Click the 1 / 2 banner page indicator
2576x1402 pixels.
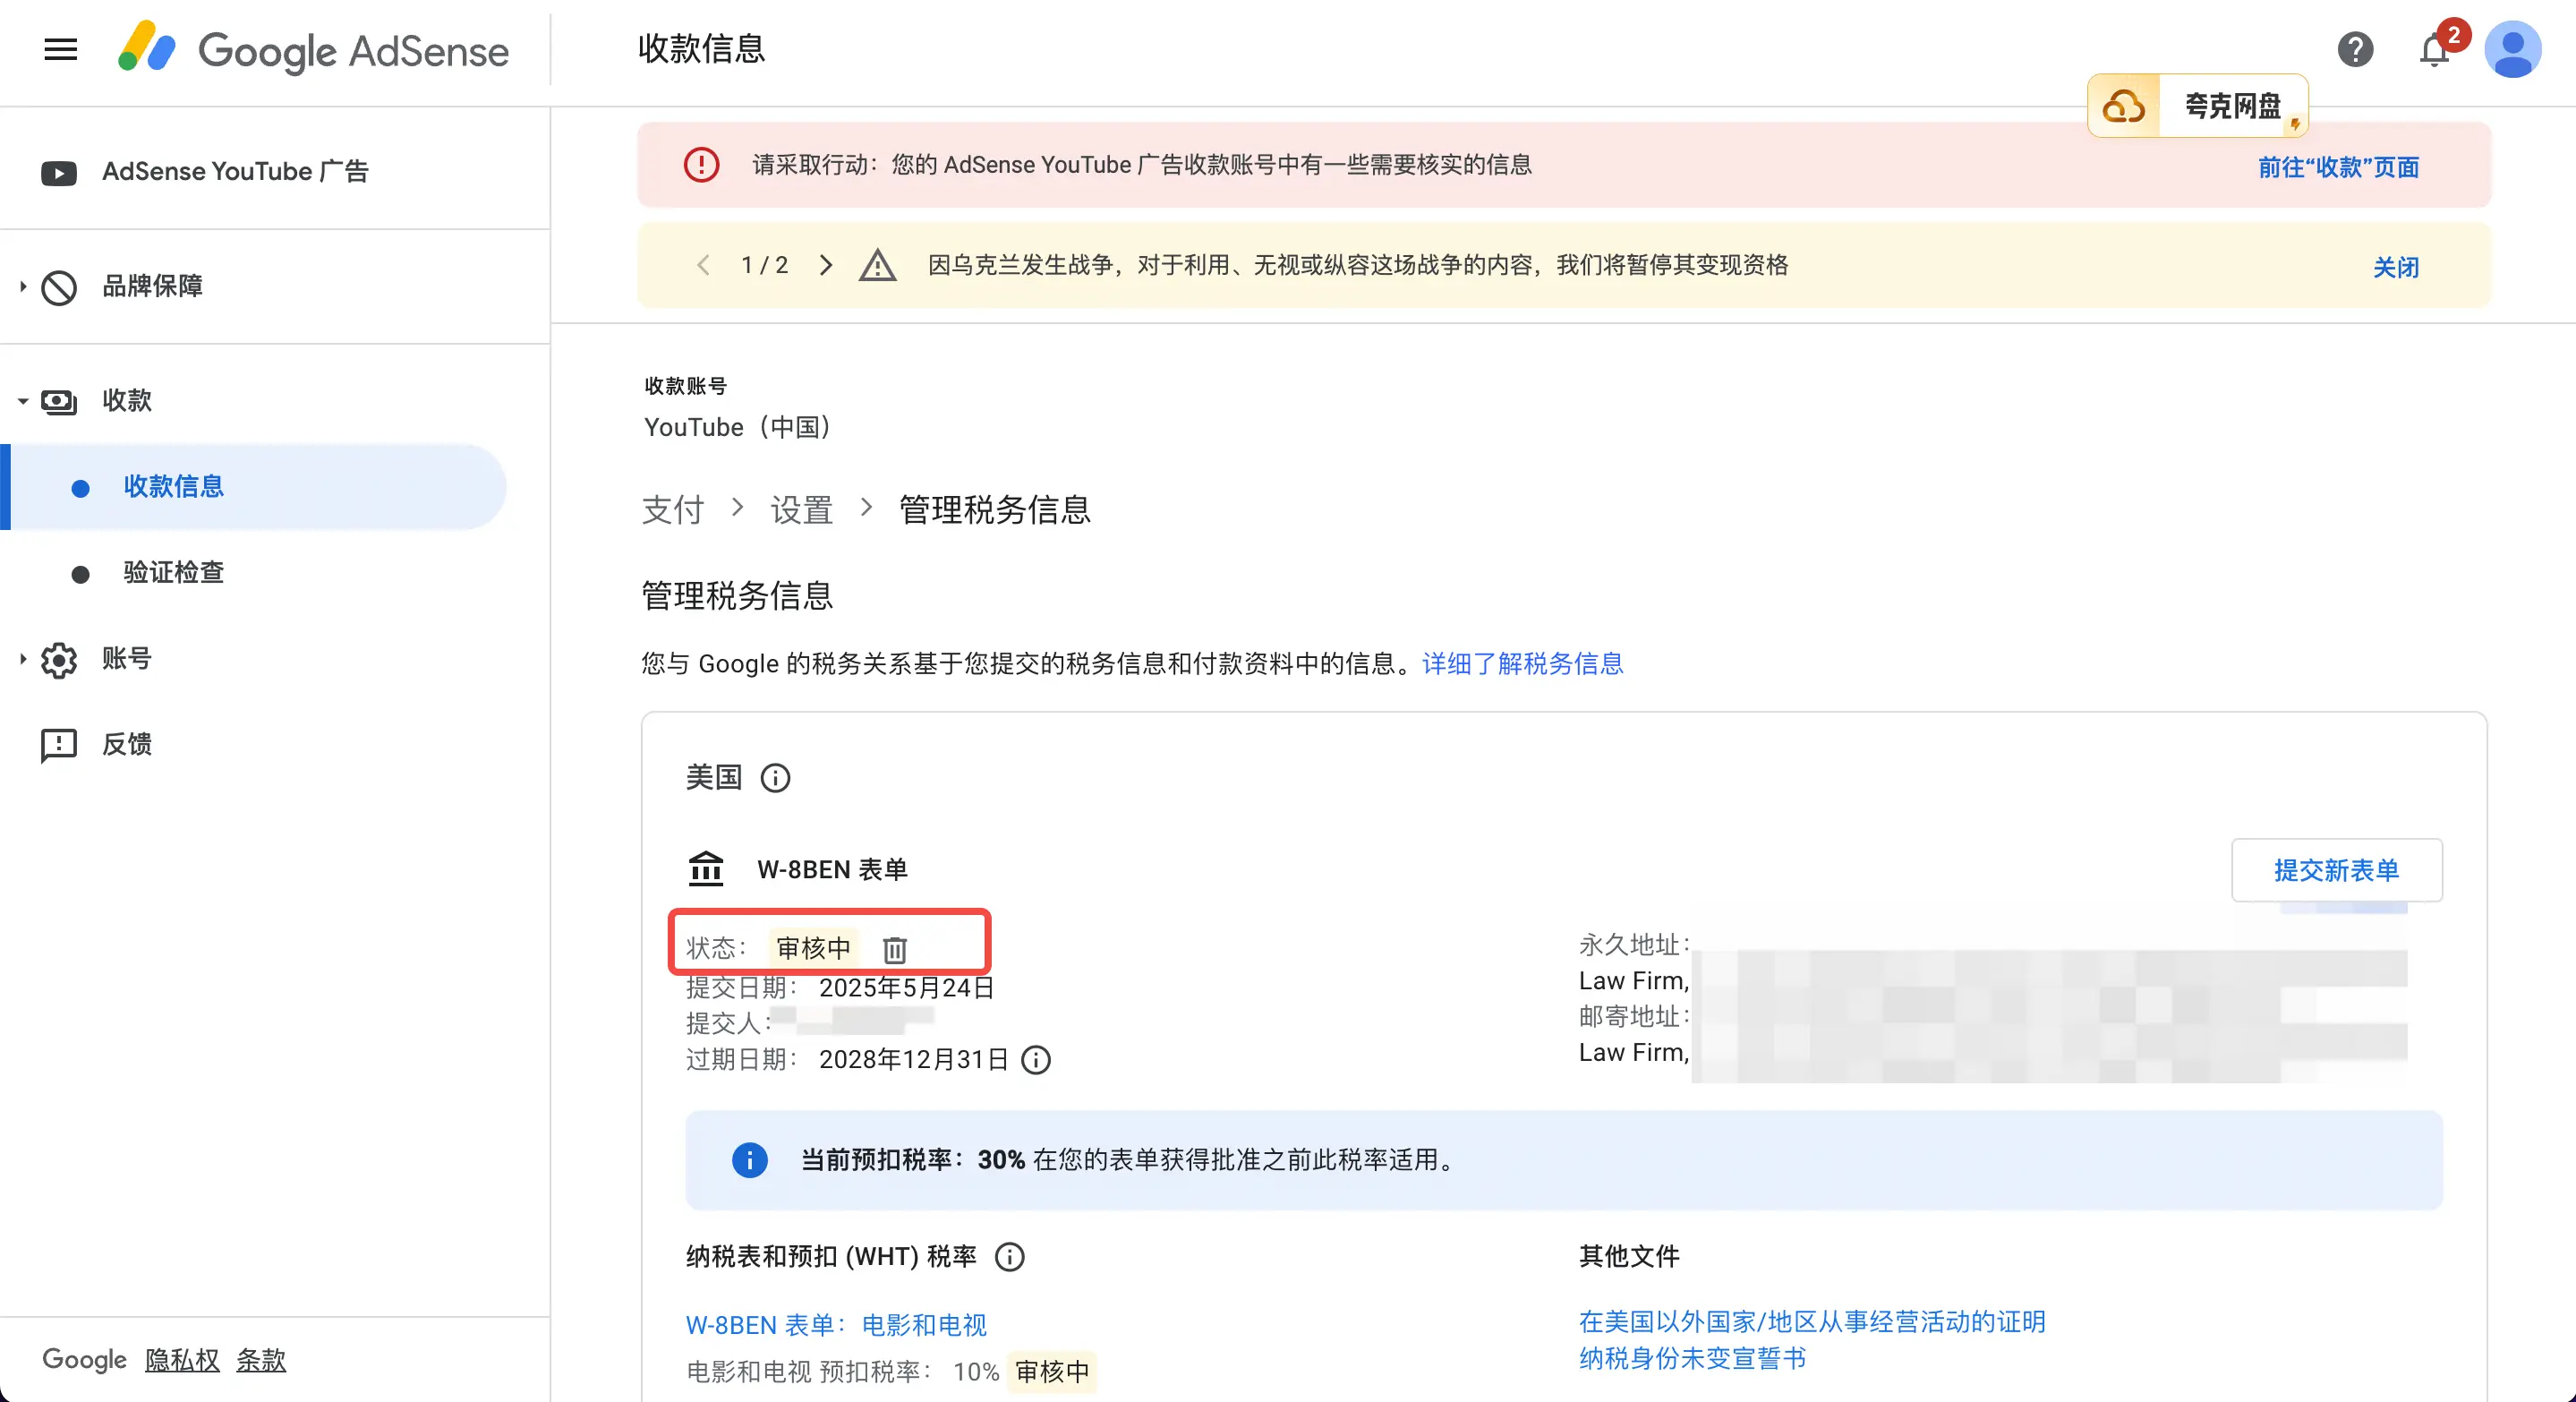(x=765, y=265)
